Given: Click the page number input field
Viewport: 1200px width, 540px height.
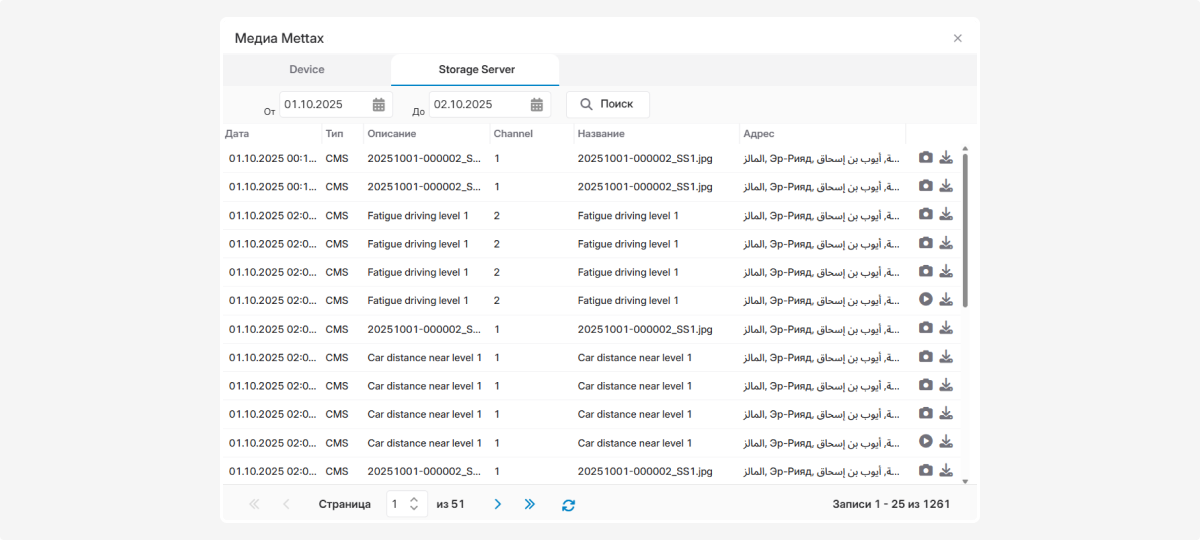Looking at the screenshot, I should 398,505.
